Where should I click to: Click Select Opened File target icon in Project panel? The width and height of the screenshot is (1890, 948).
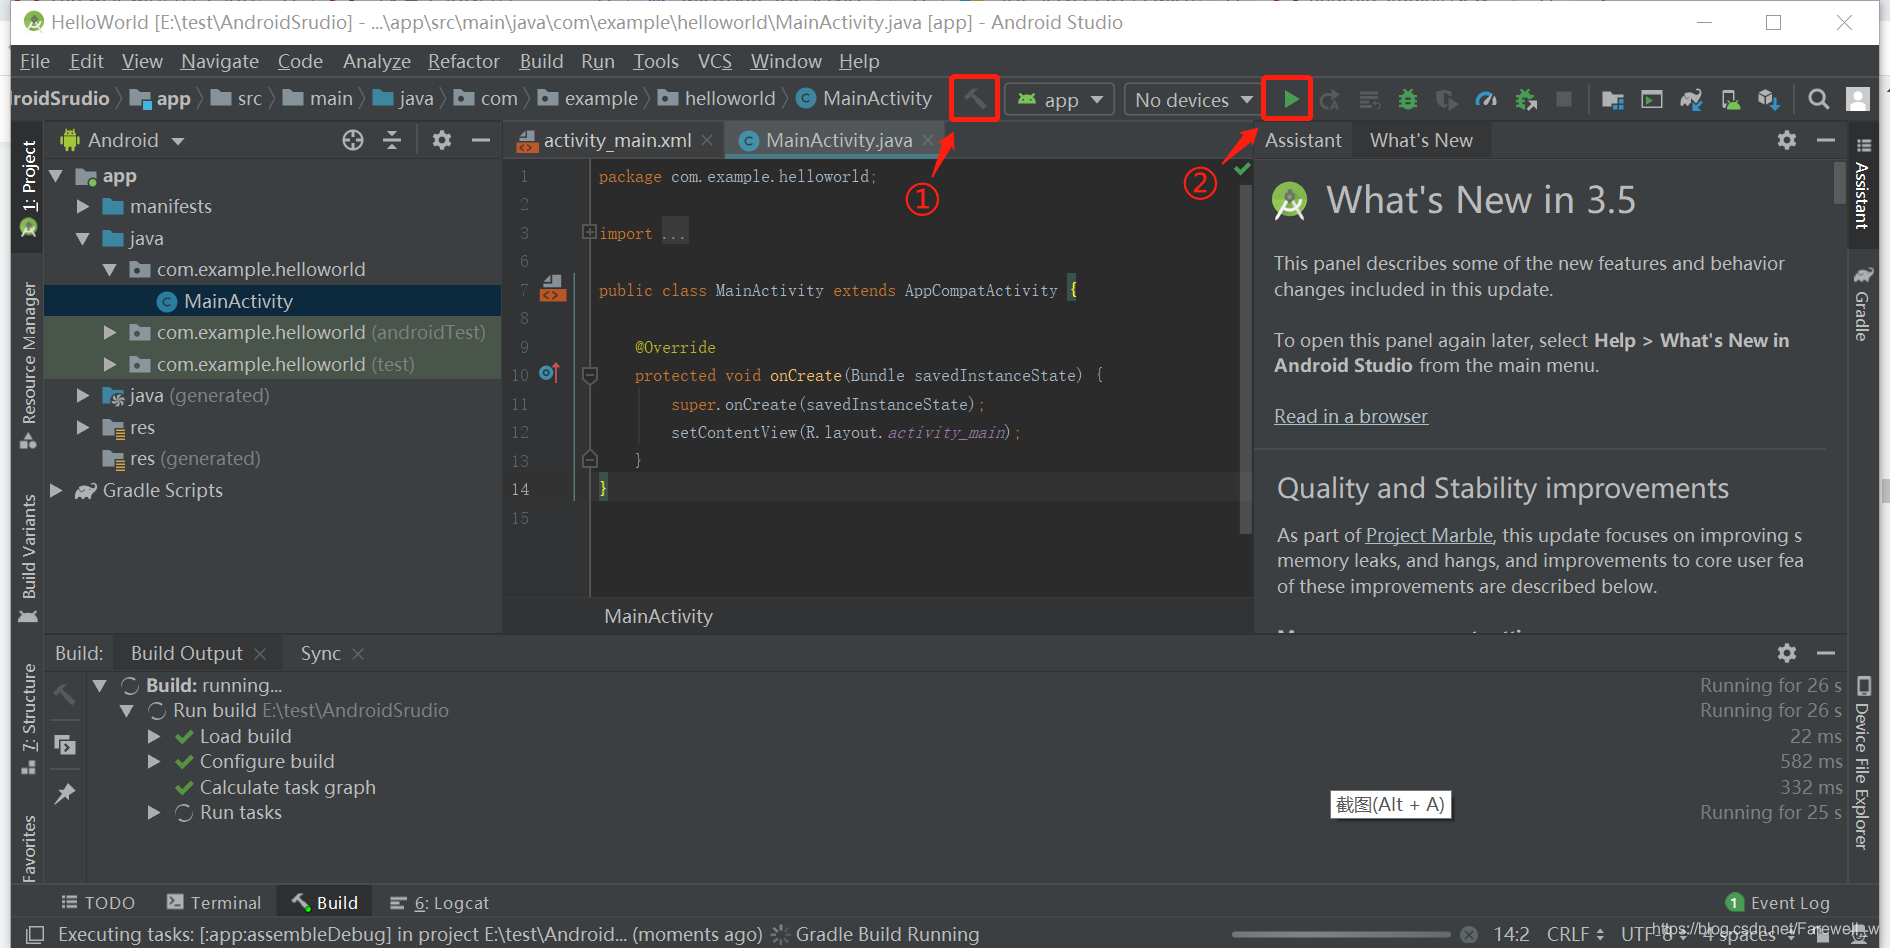click(353, 140)
